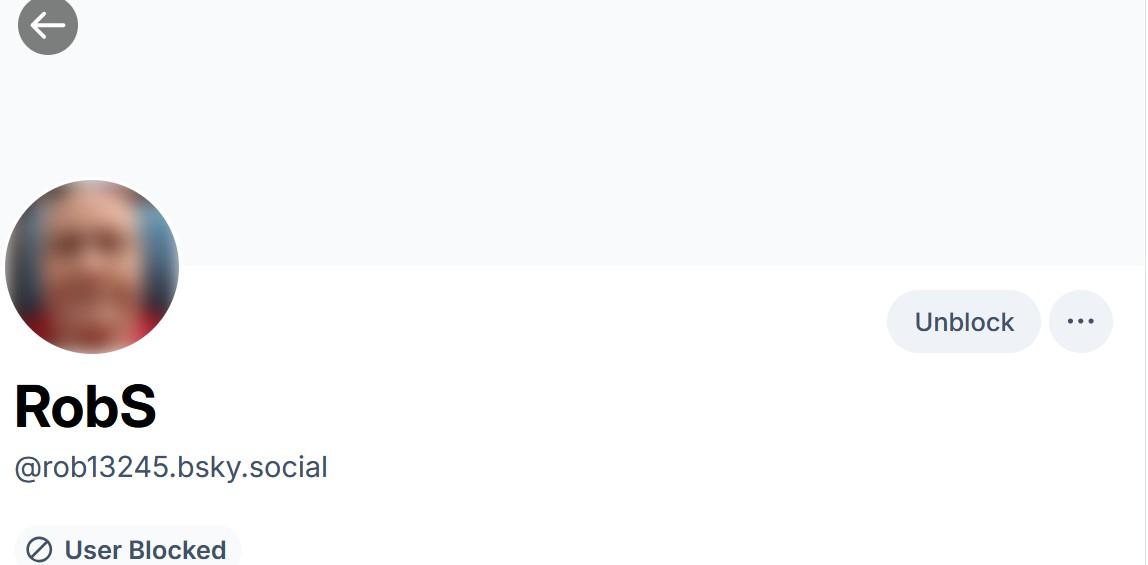Click the circle-slash blocked icon
Image resolution: width=1148 pixels, height=565 pixels.
click(x=39, y=550)
